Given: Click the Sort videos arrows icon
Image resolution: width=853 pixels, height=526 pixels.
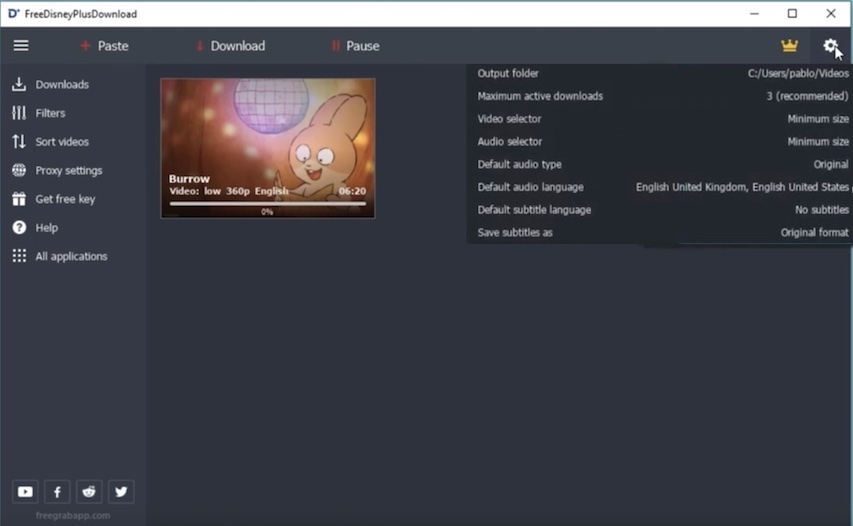Looking at the screenshot, I should (19, 141).
